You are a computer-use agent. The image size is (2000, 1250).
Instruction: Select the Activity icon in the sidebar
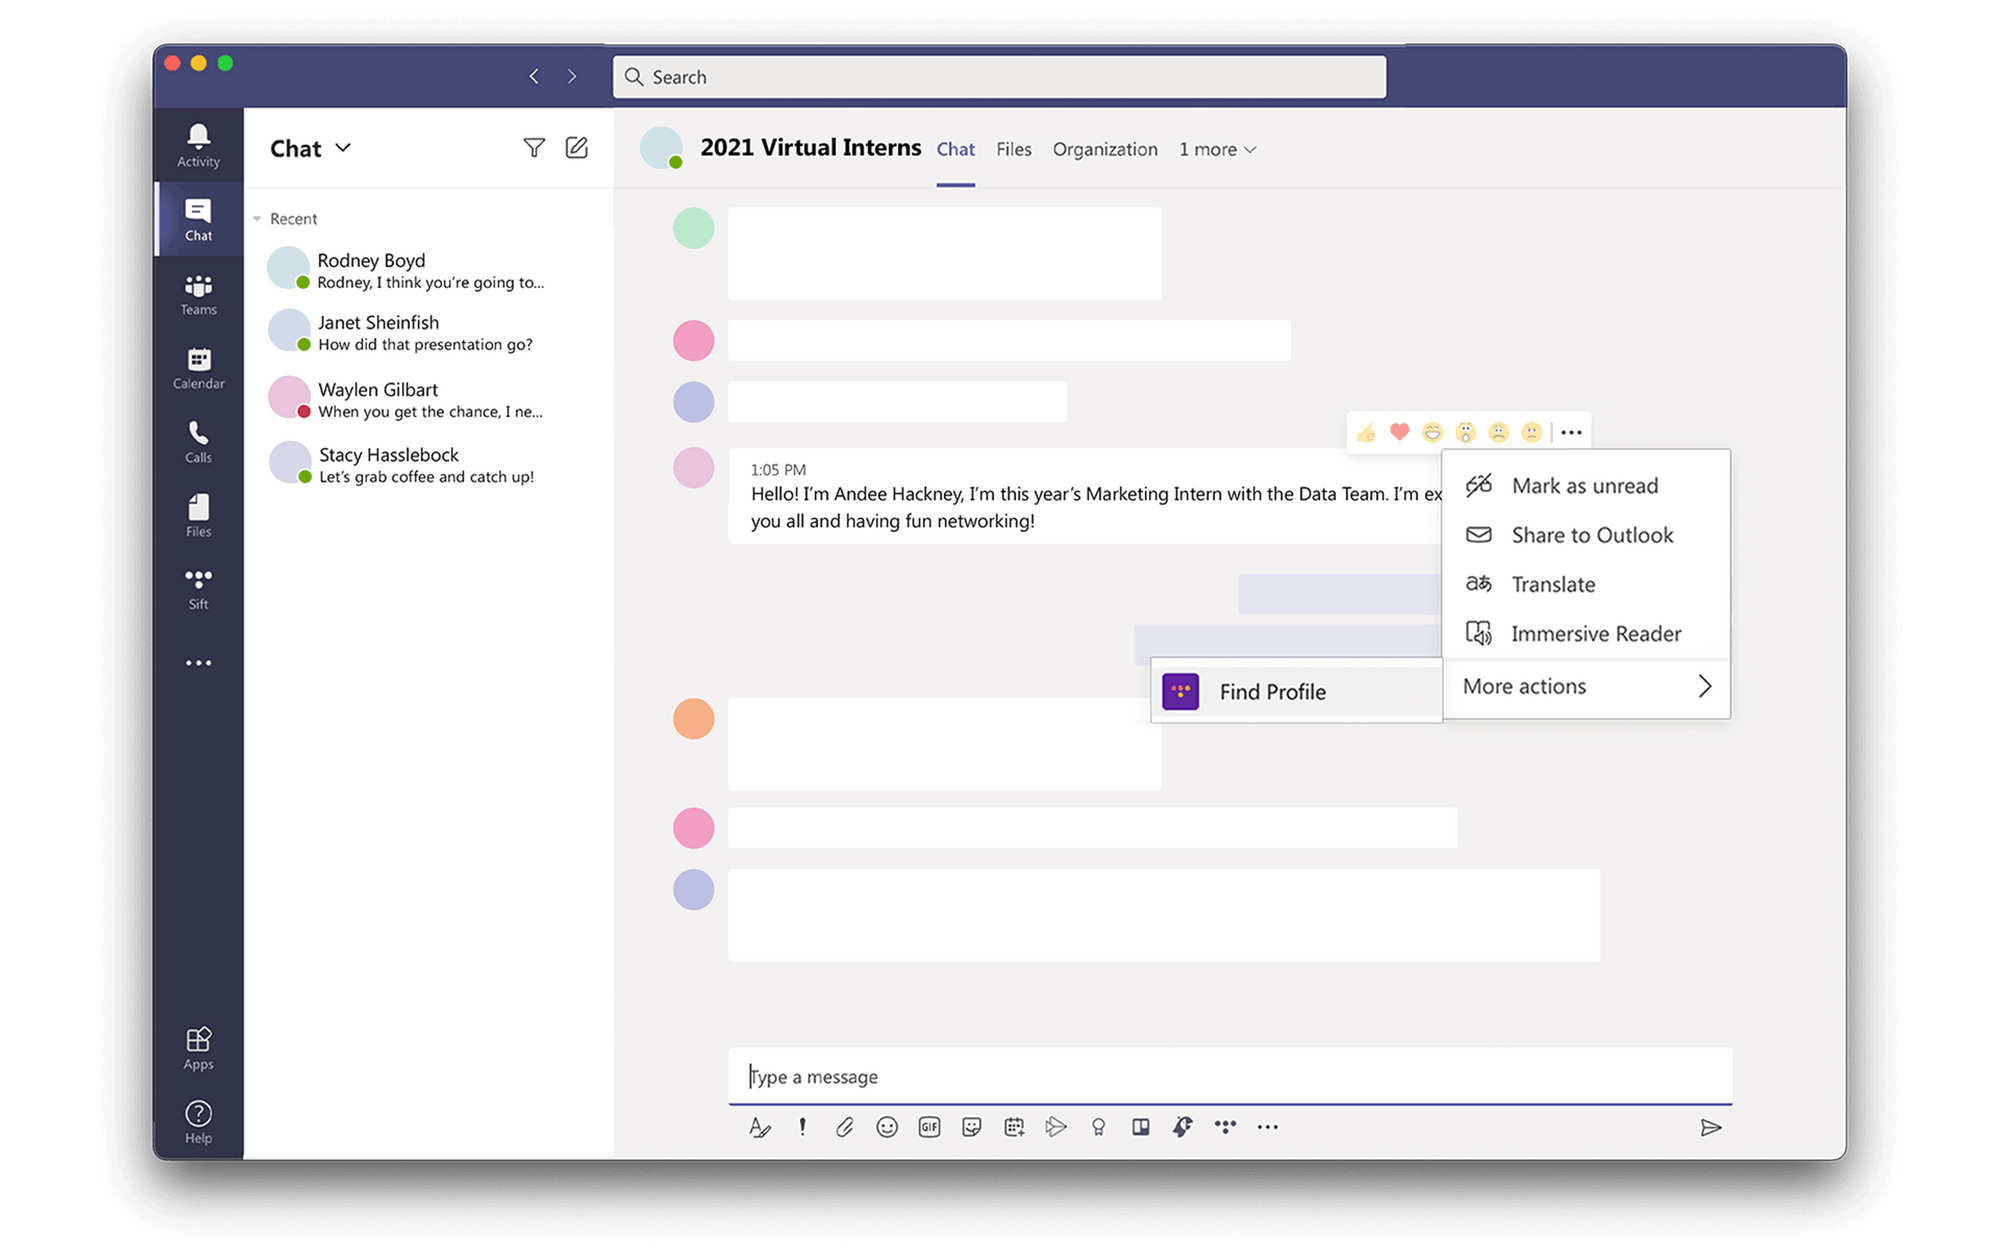point(198,143)
